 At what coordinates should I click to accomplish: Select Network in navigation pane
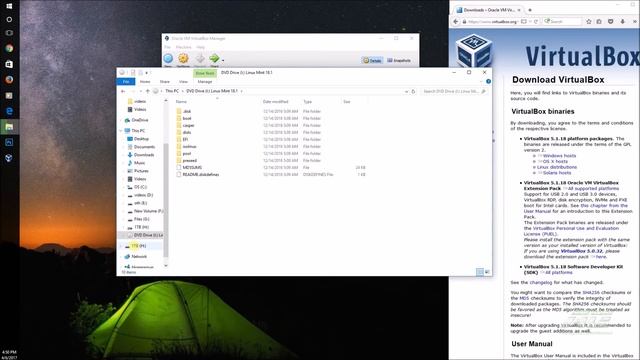click(139, 256)
